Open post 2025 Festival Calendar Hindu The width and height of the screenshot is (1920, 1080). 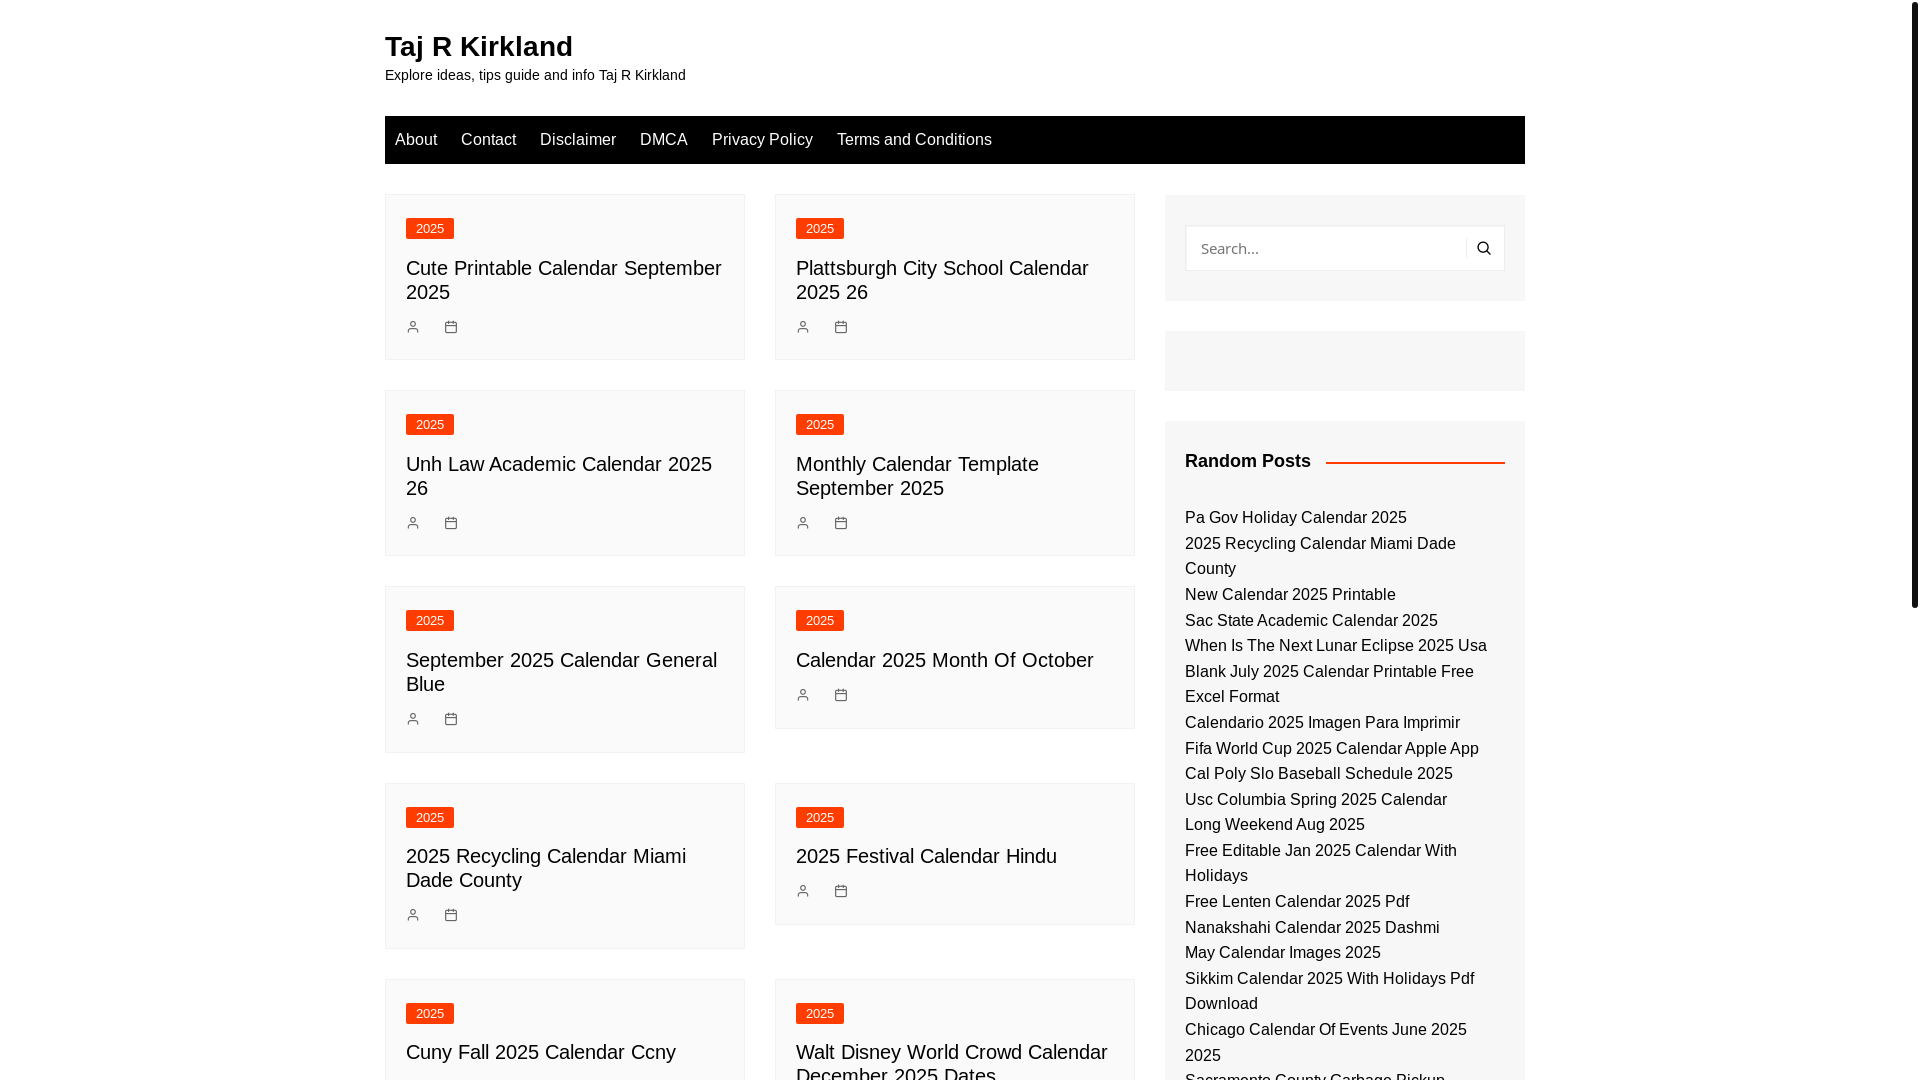[926, 856]
